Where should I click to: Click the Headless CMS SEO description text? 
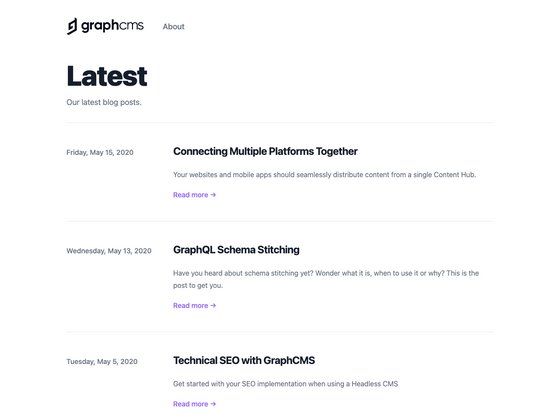tap(285, 384)
